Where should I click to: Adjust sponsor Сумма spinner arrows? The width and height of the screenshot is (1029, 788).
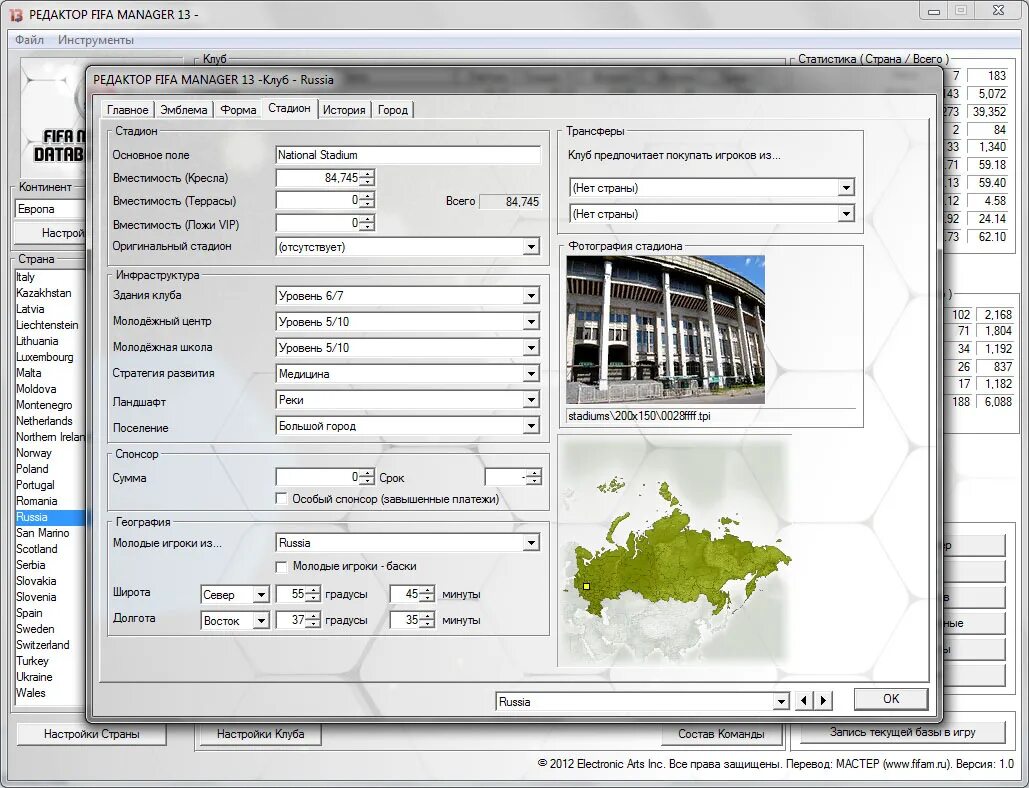point(368,477)
